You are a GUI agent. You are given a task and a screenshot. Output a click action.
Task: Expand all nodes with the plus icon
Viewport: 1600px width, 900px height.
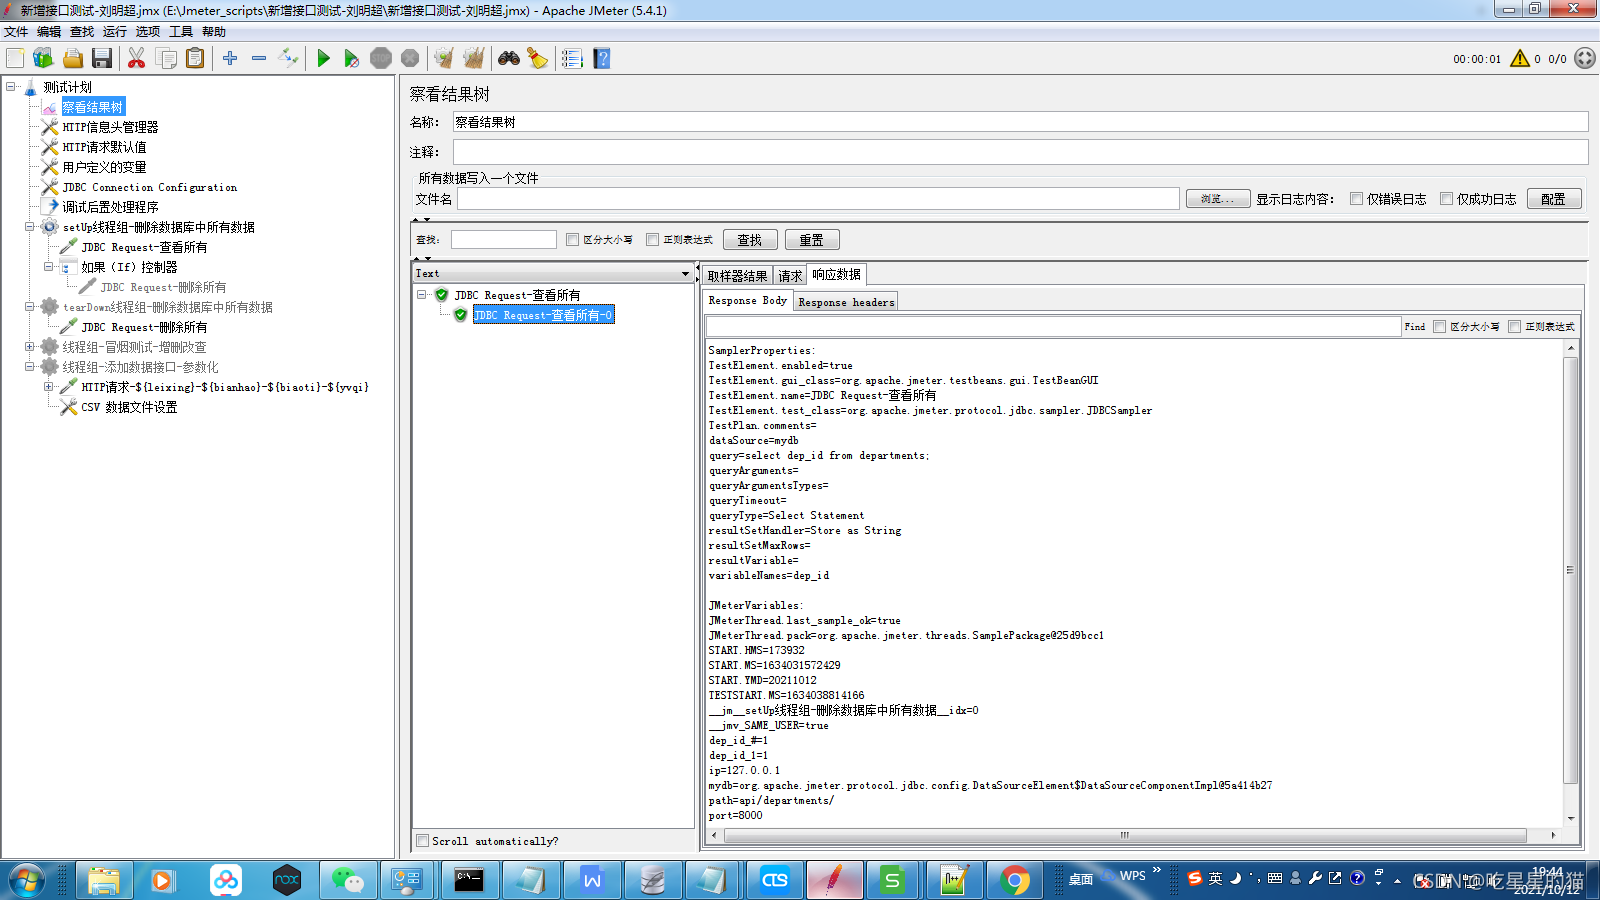230,58
